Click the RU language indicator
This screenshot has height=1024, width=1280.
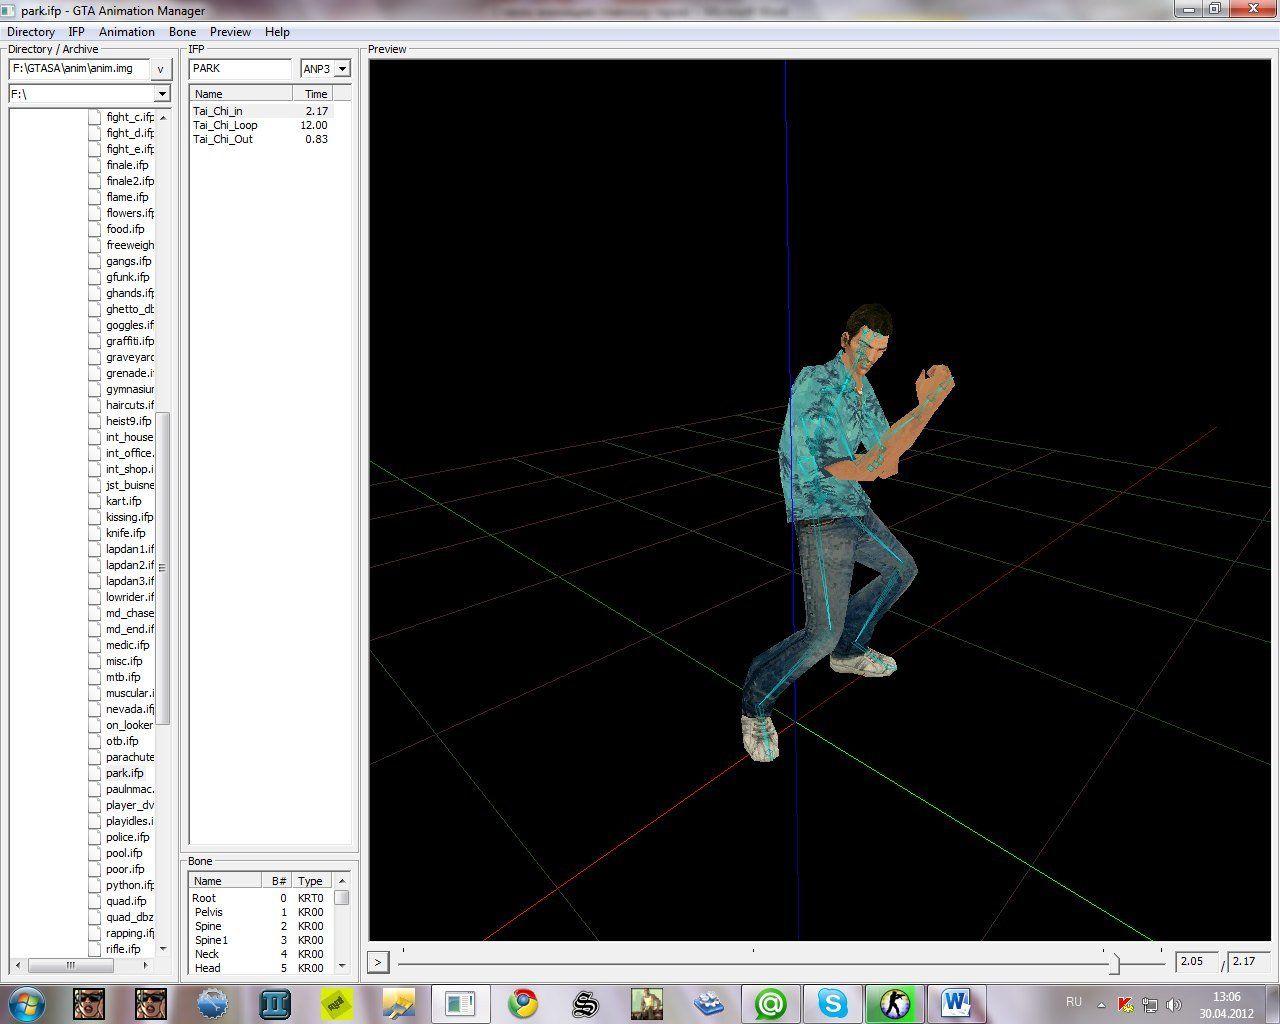[x=1074, y=1001]
